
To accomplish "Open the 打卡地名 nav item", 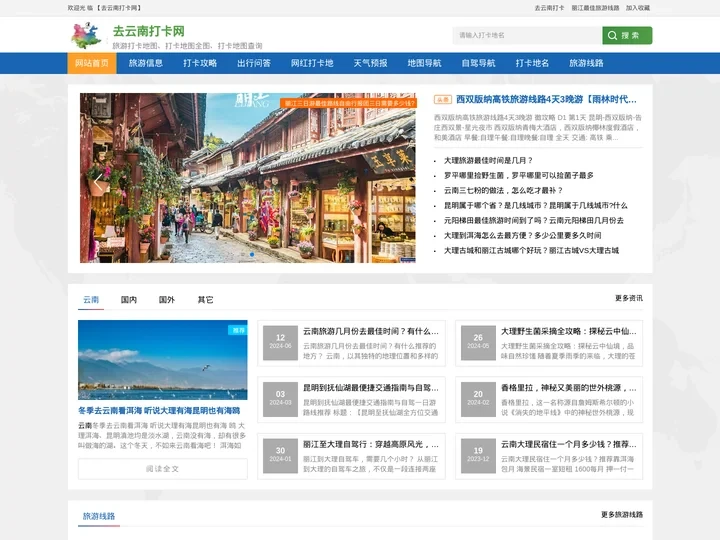I will 532,63.
